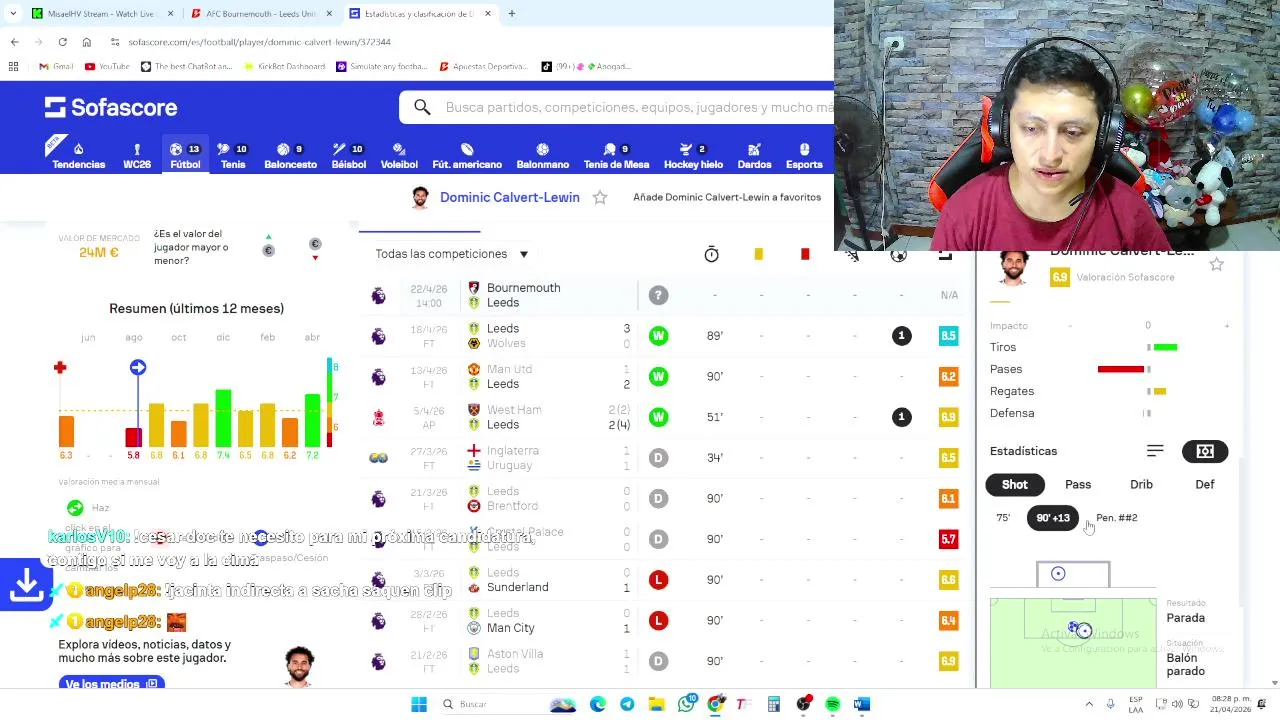Select the Def statistics tab
Screen dimensions: 1280x720
(1205, 484)
